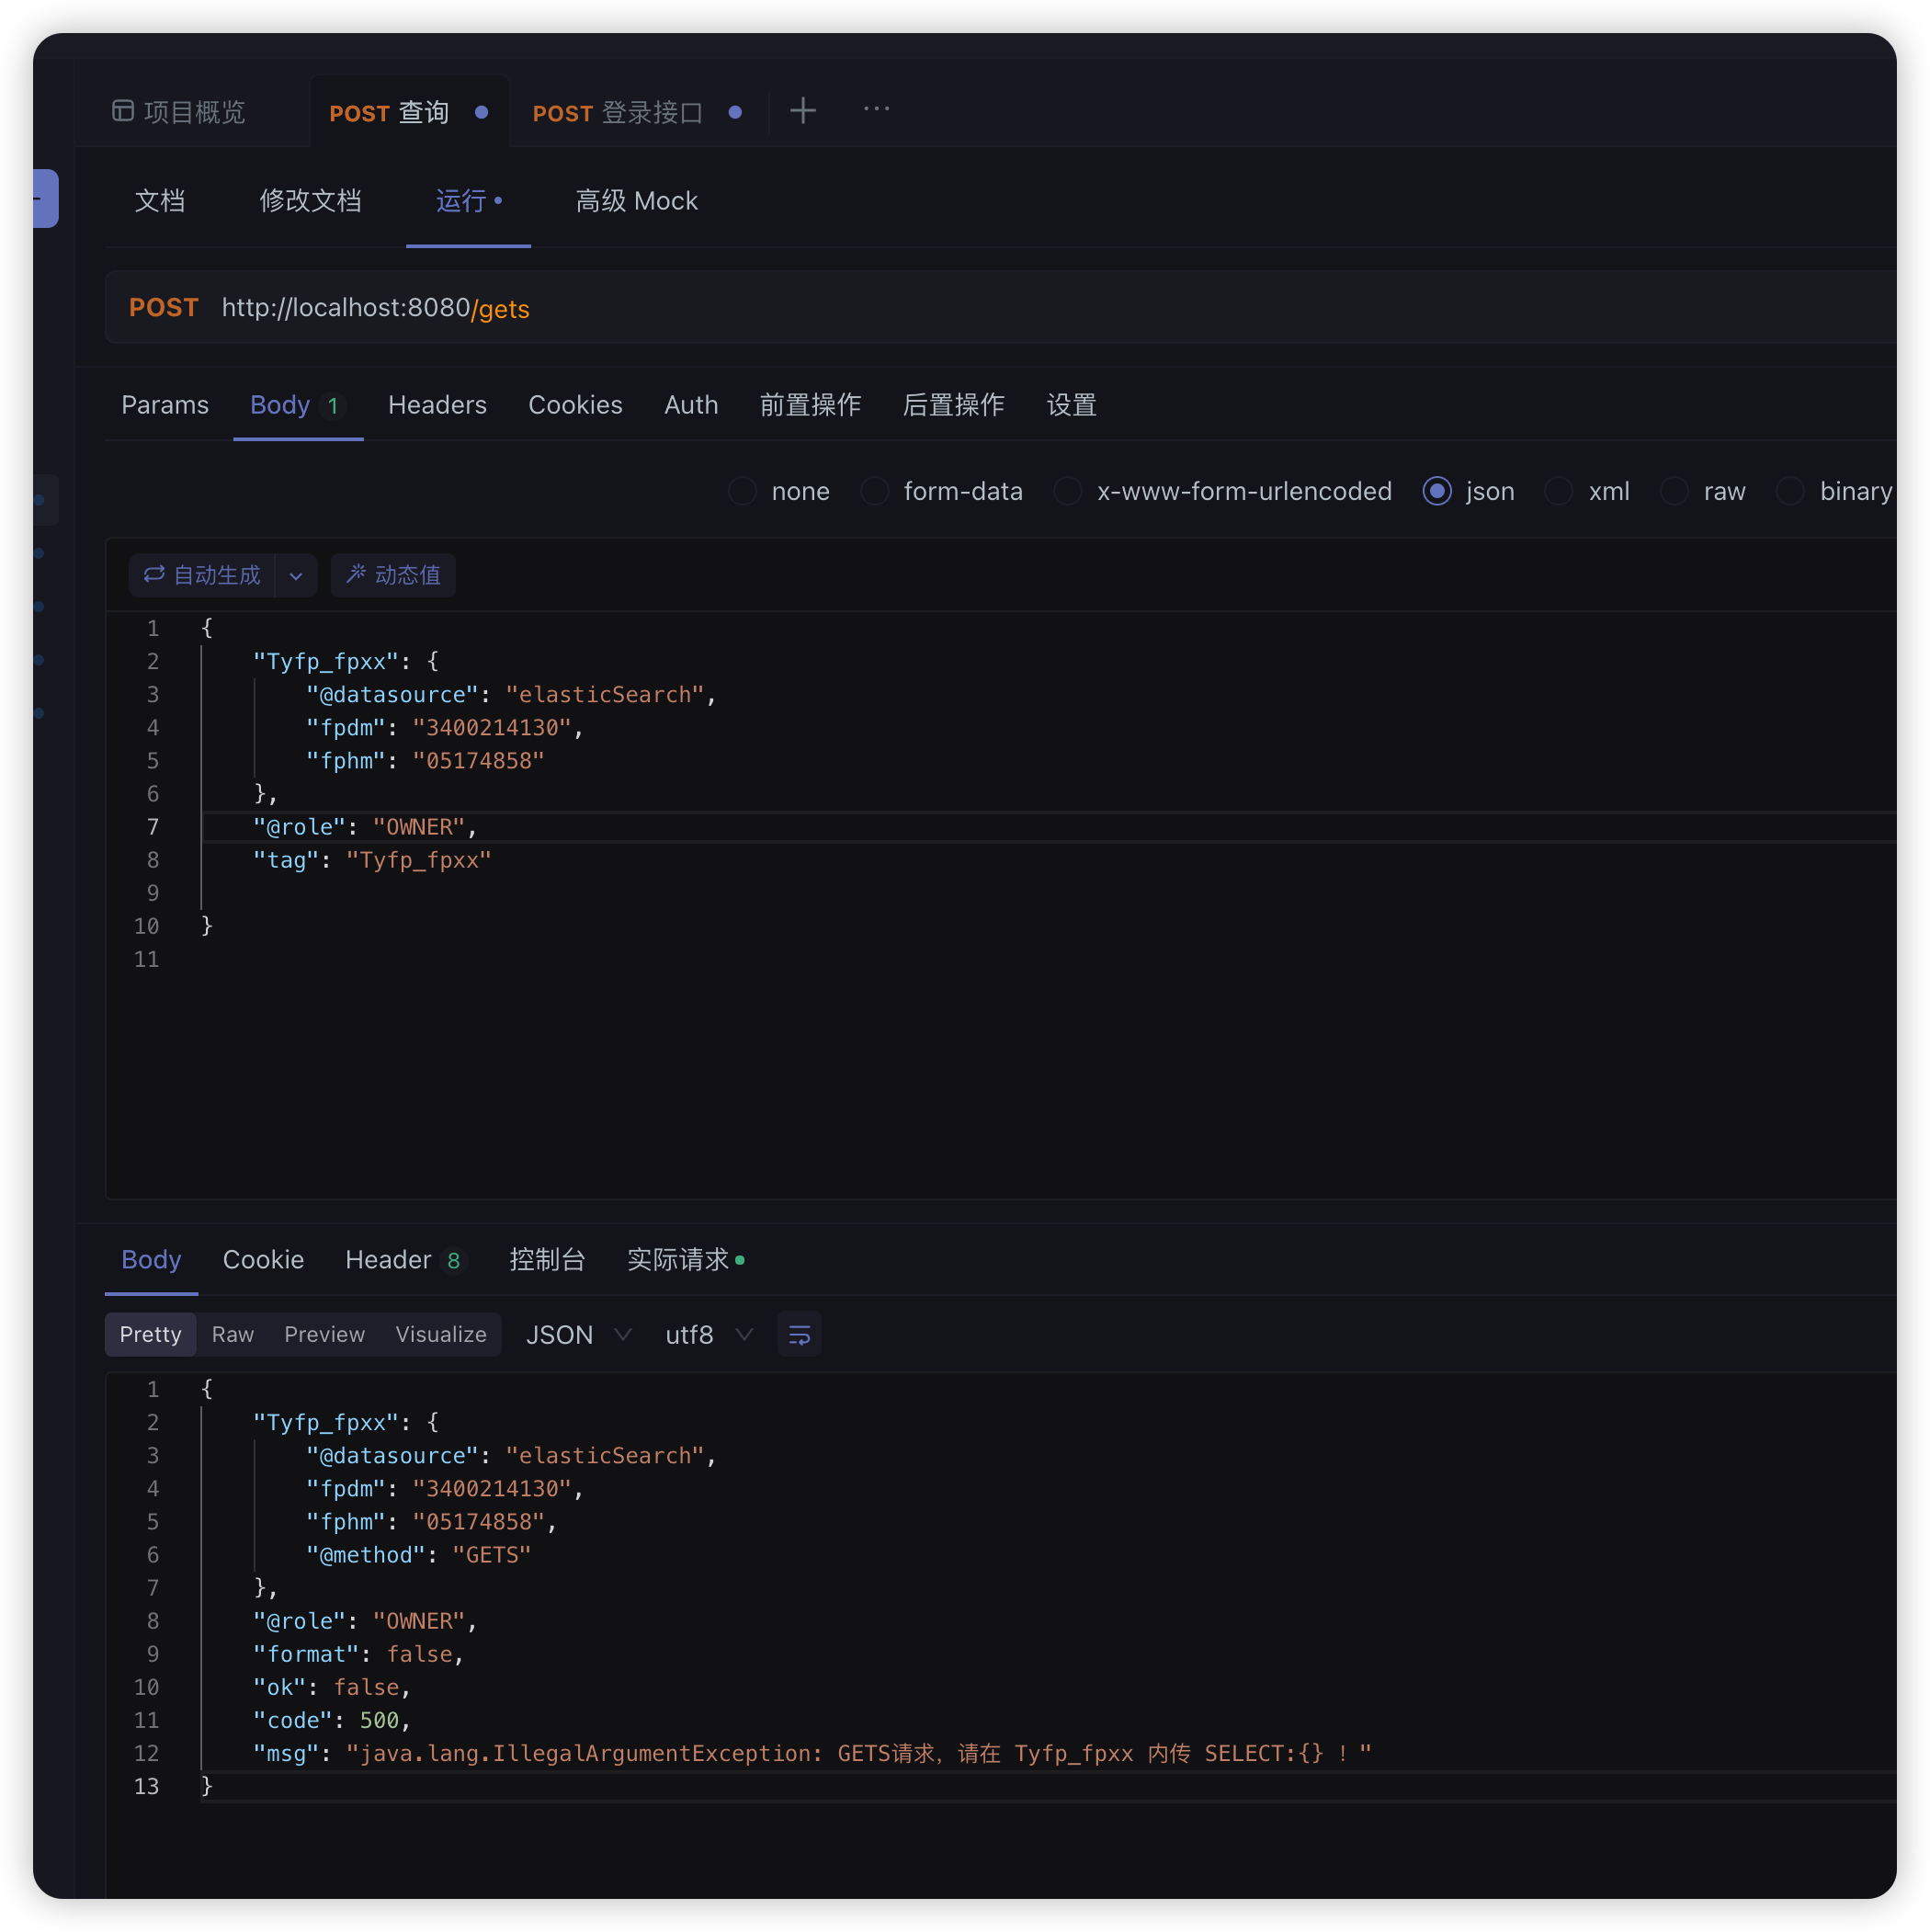Switch the response view to Raw
This screenshot has width=1930, height=1932.
point(232,1334)
